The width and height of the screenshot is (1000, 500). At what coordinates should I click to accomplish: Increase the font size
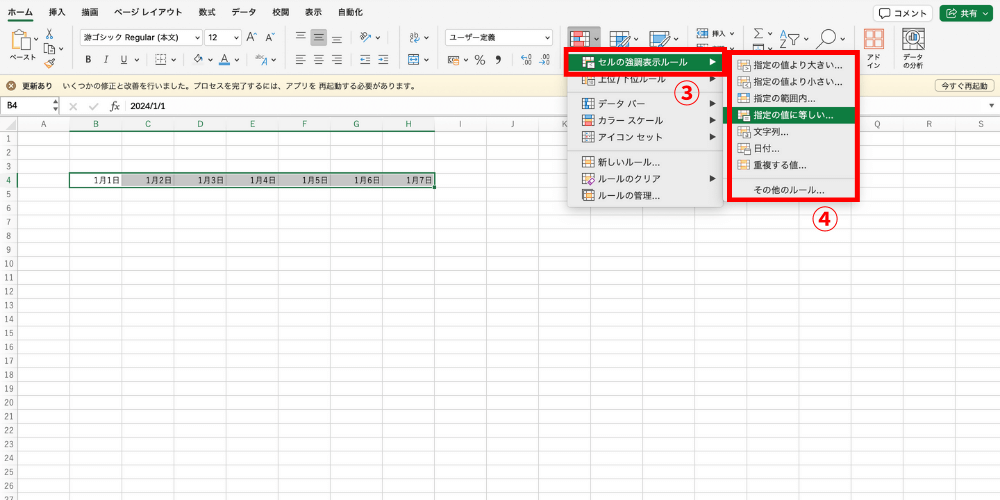pos(252,38)
